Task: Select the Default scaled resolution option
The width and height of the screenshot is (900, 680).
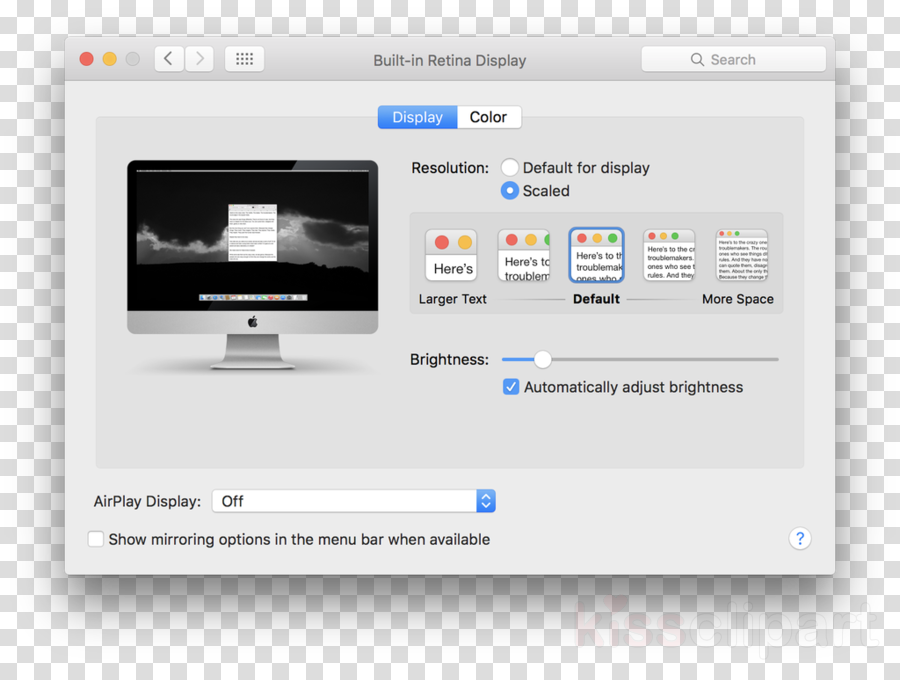Action: point(596,254)
